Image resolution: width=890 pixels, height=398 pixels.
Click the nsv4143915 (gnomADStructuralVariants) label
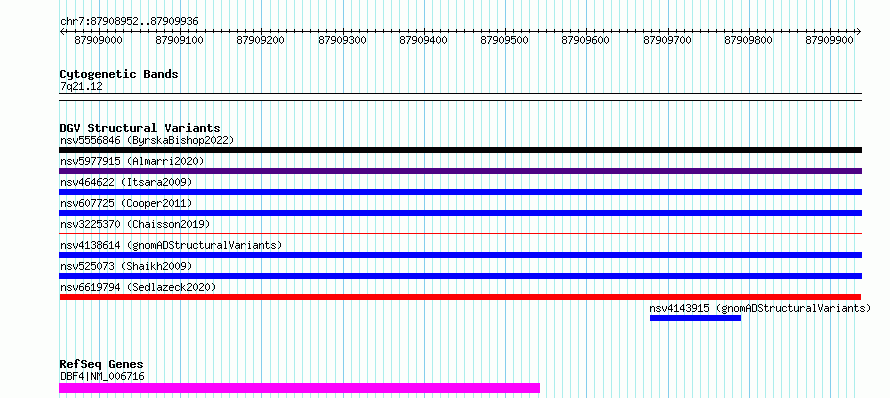pos(761,308)
